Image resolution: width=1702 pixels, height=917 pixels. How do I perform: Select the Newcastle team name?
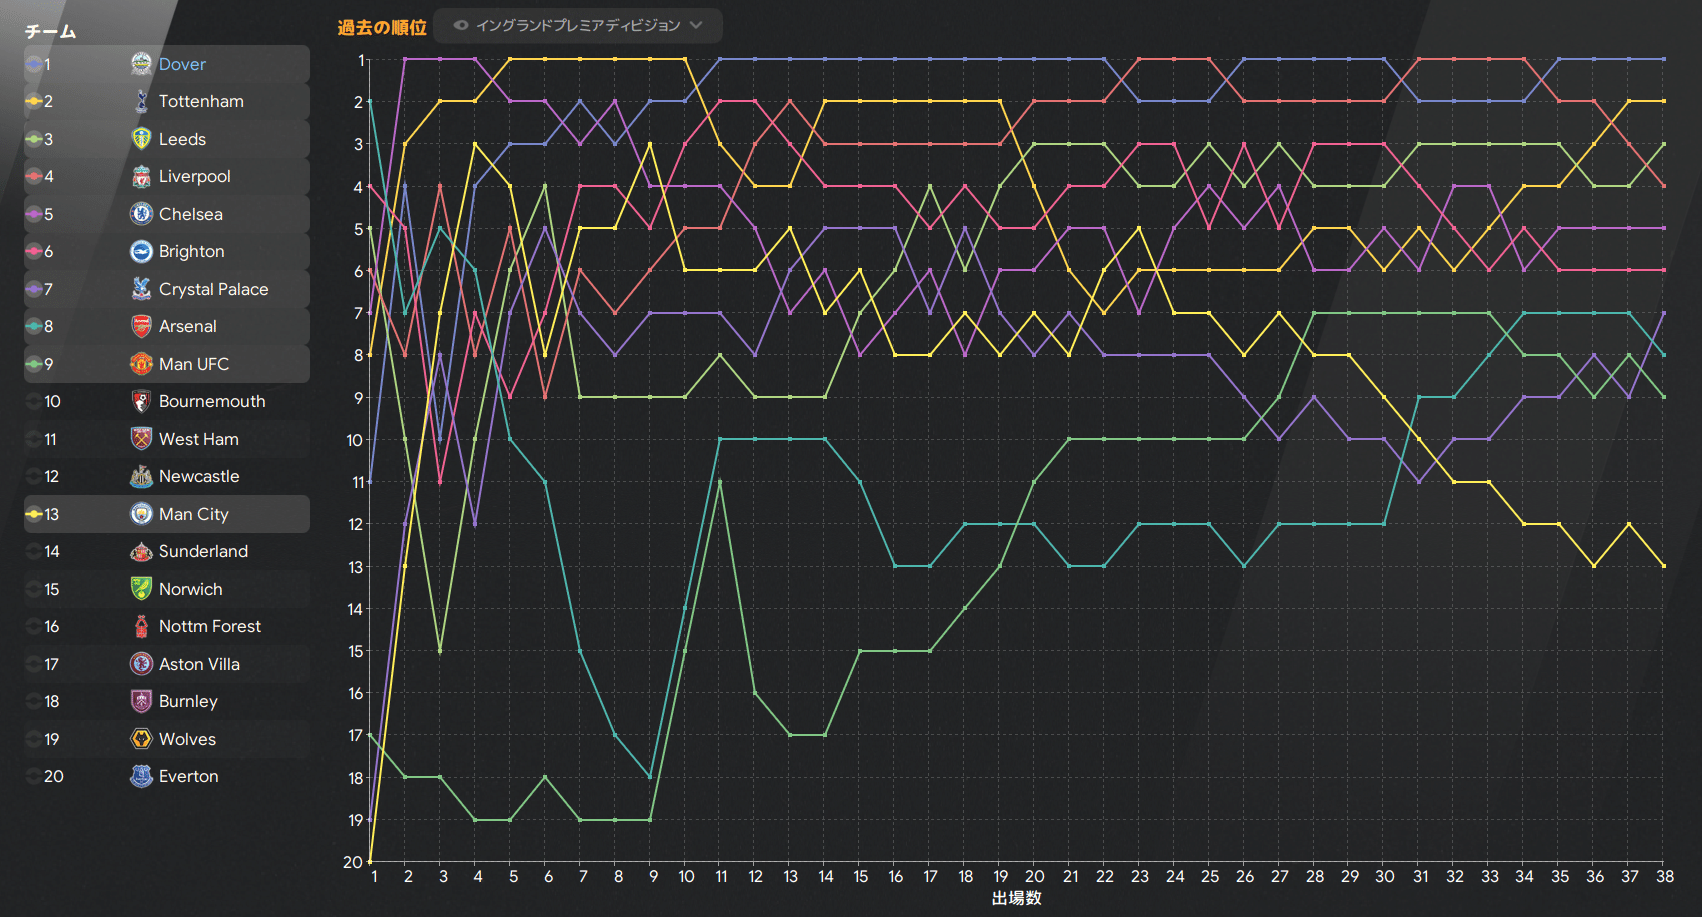click(x=199, y=476)
